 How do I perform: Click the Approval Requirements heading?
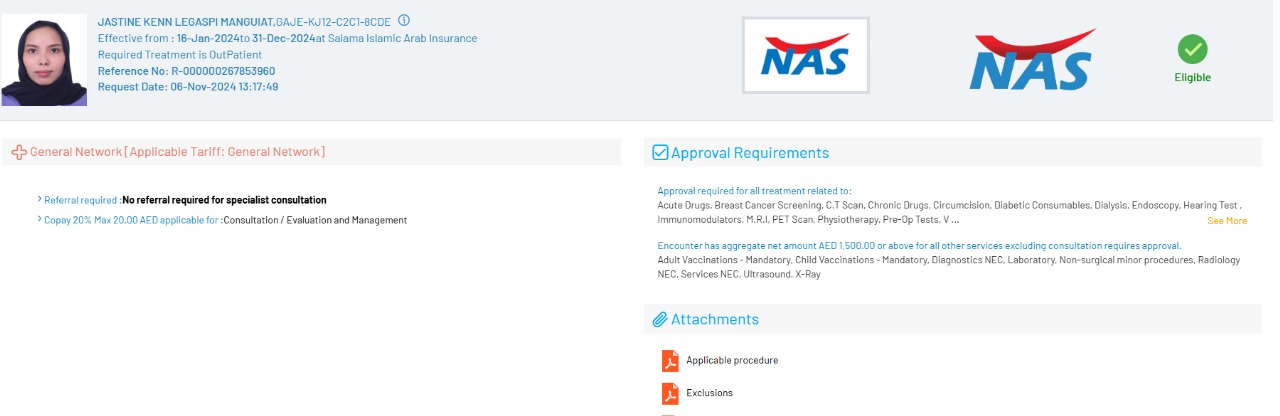tap(750, 153)
